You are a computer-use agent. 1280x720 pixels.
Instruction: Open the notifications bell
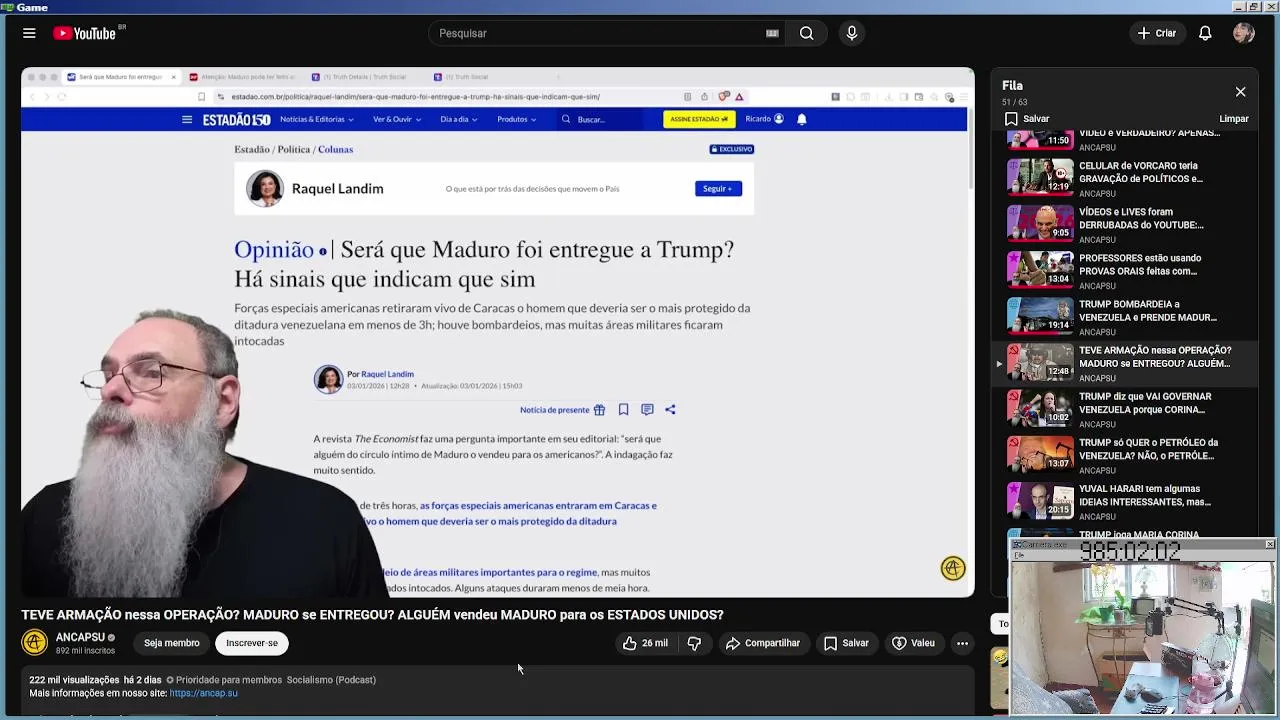pyautogui.click(x=1205, y=33)
